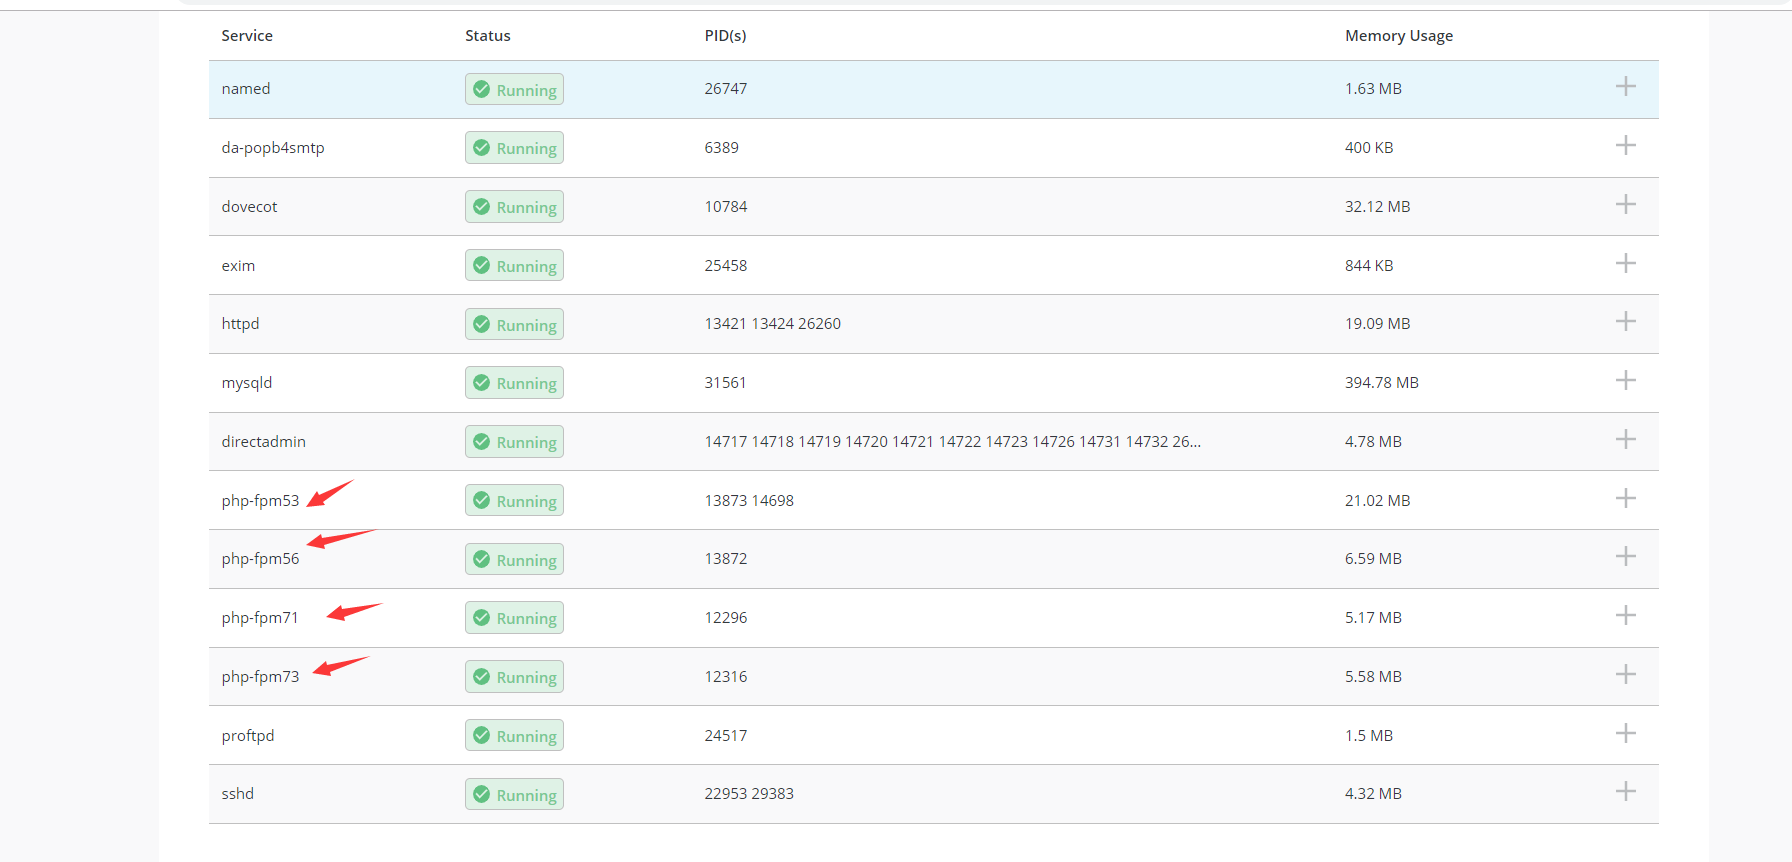Click the truncated directadmin PID list
The image size is (1792, 862).
tap(953, 442)
